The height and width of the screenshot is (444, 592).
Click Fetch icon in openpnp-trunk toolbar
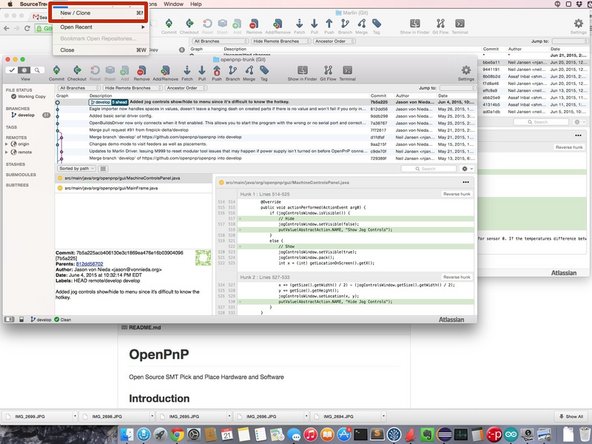coord(187,72)
